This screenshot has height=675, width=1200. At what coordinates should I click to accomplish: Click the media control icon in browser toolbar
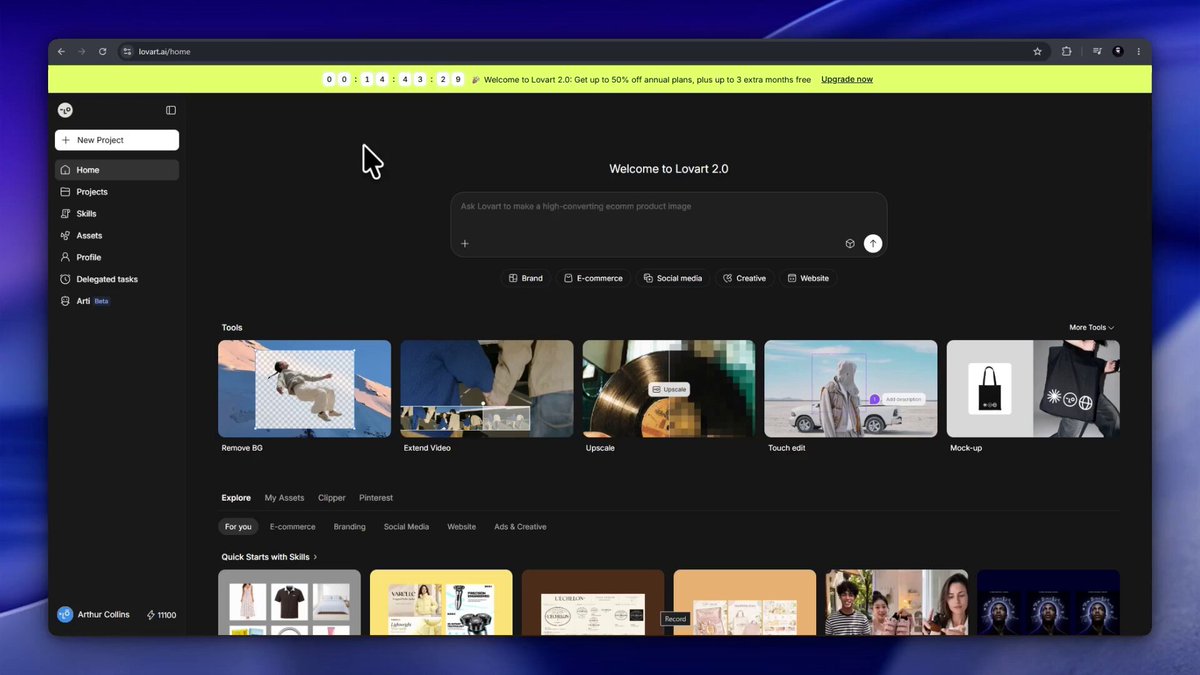1097,51
